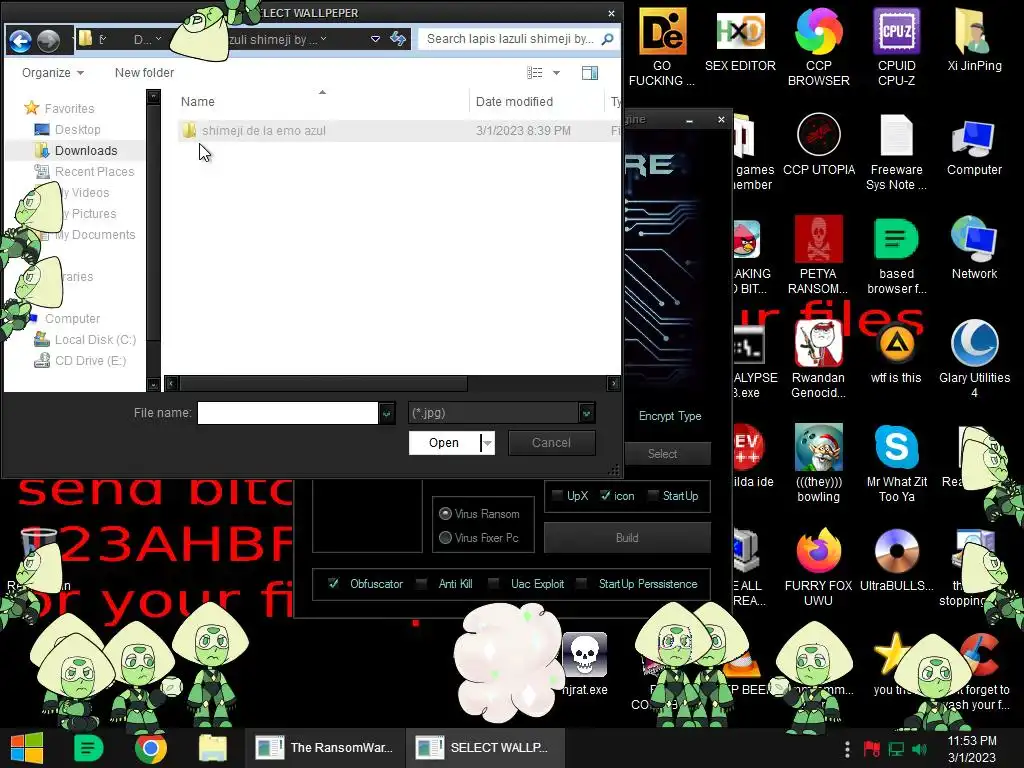The height and width of the screenshot is (768, 1024).
Task: Open the njrat.exe skull icon
Action: click(x=584, y=664)
